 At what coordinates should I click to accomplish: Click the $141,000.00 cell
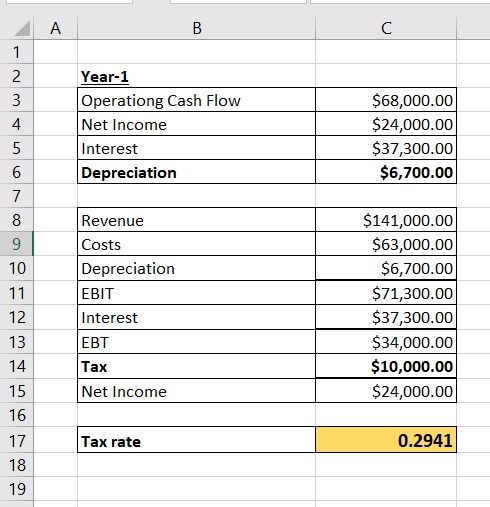(386, 220)
